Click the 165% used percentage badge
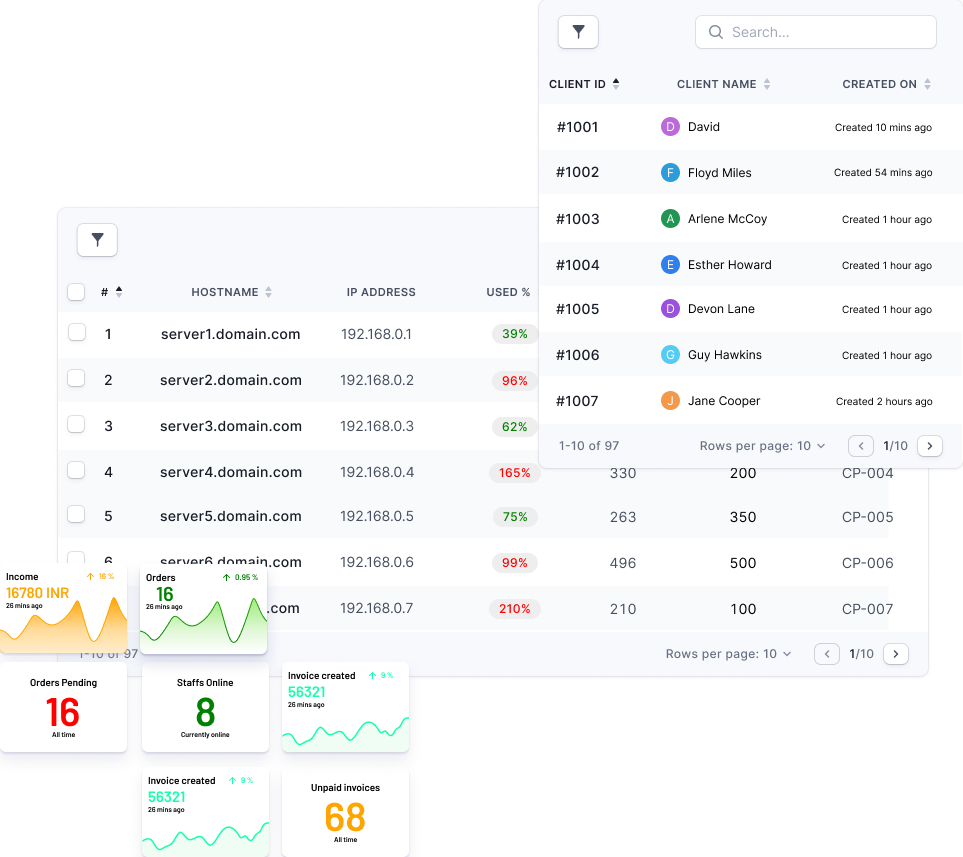 (x=515, y=472)
